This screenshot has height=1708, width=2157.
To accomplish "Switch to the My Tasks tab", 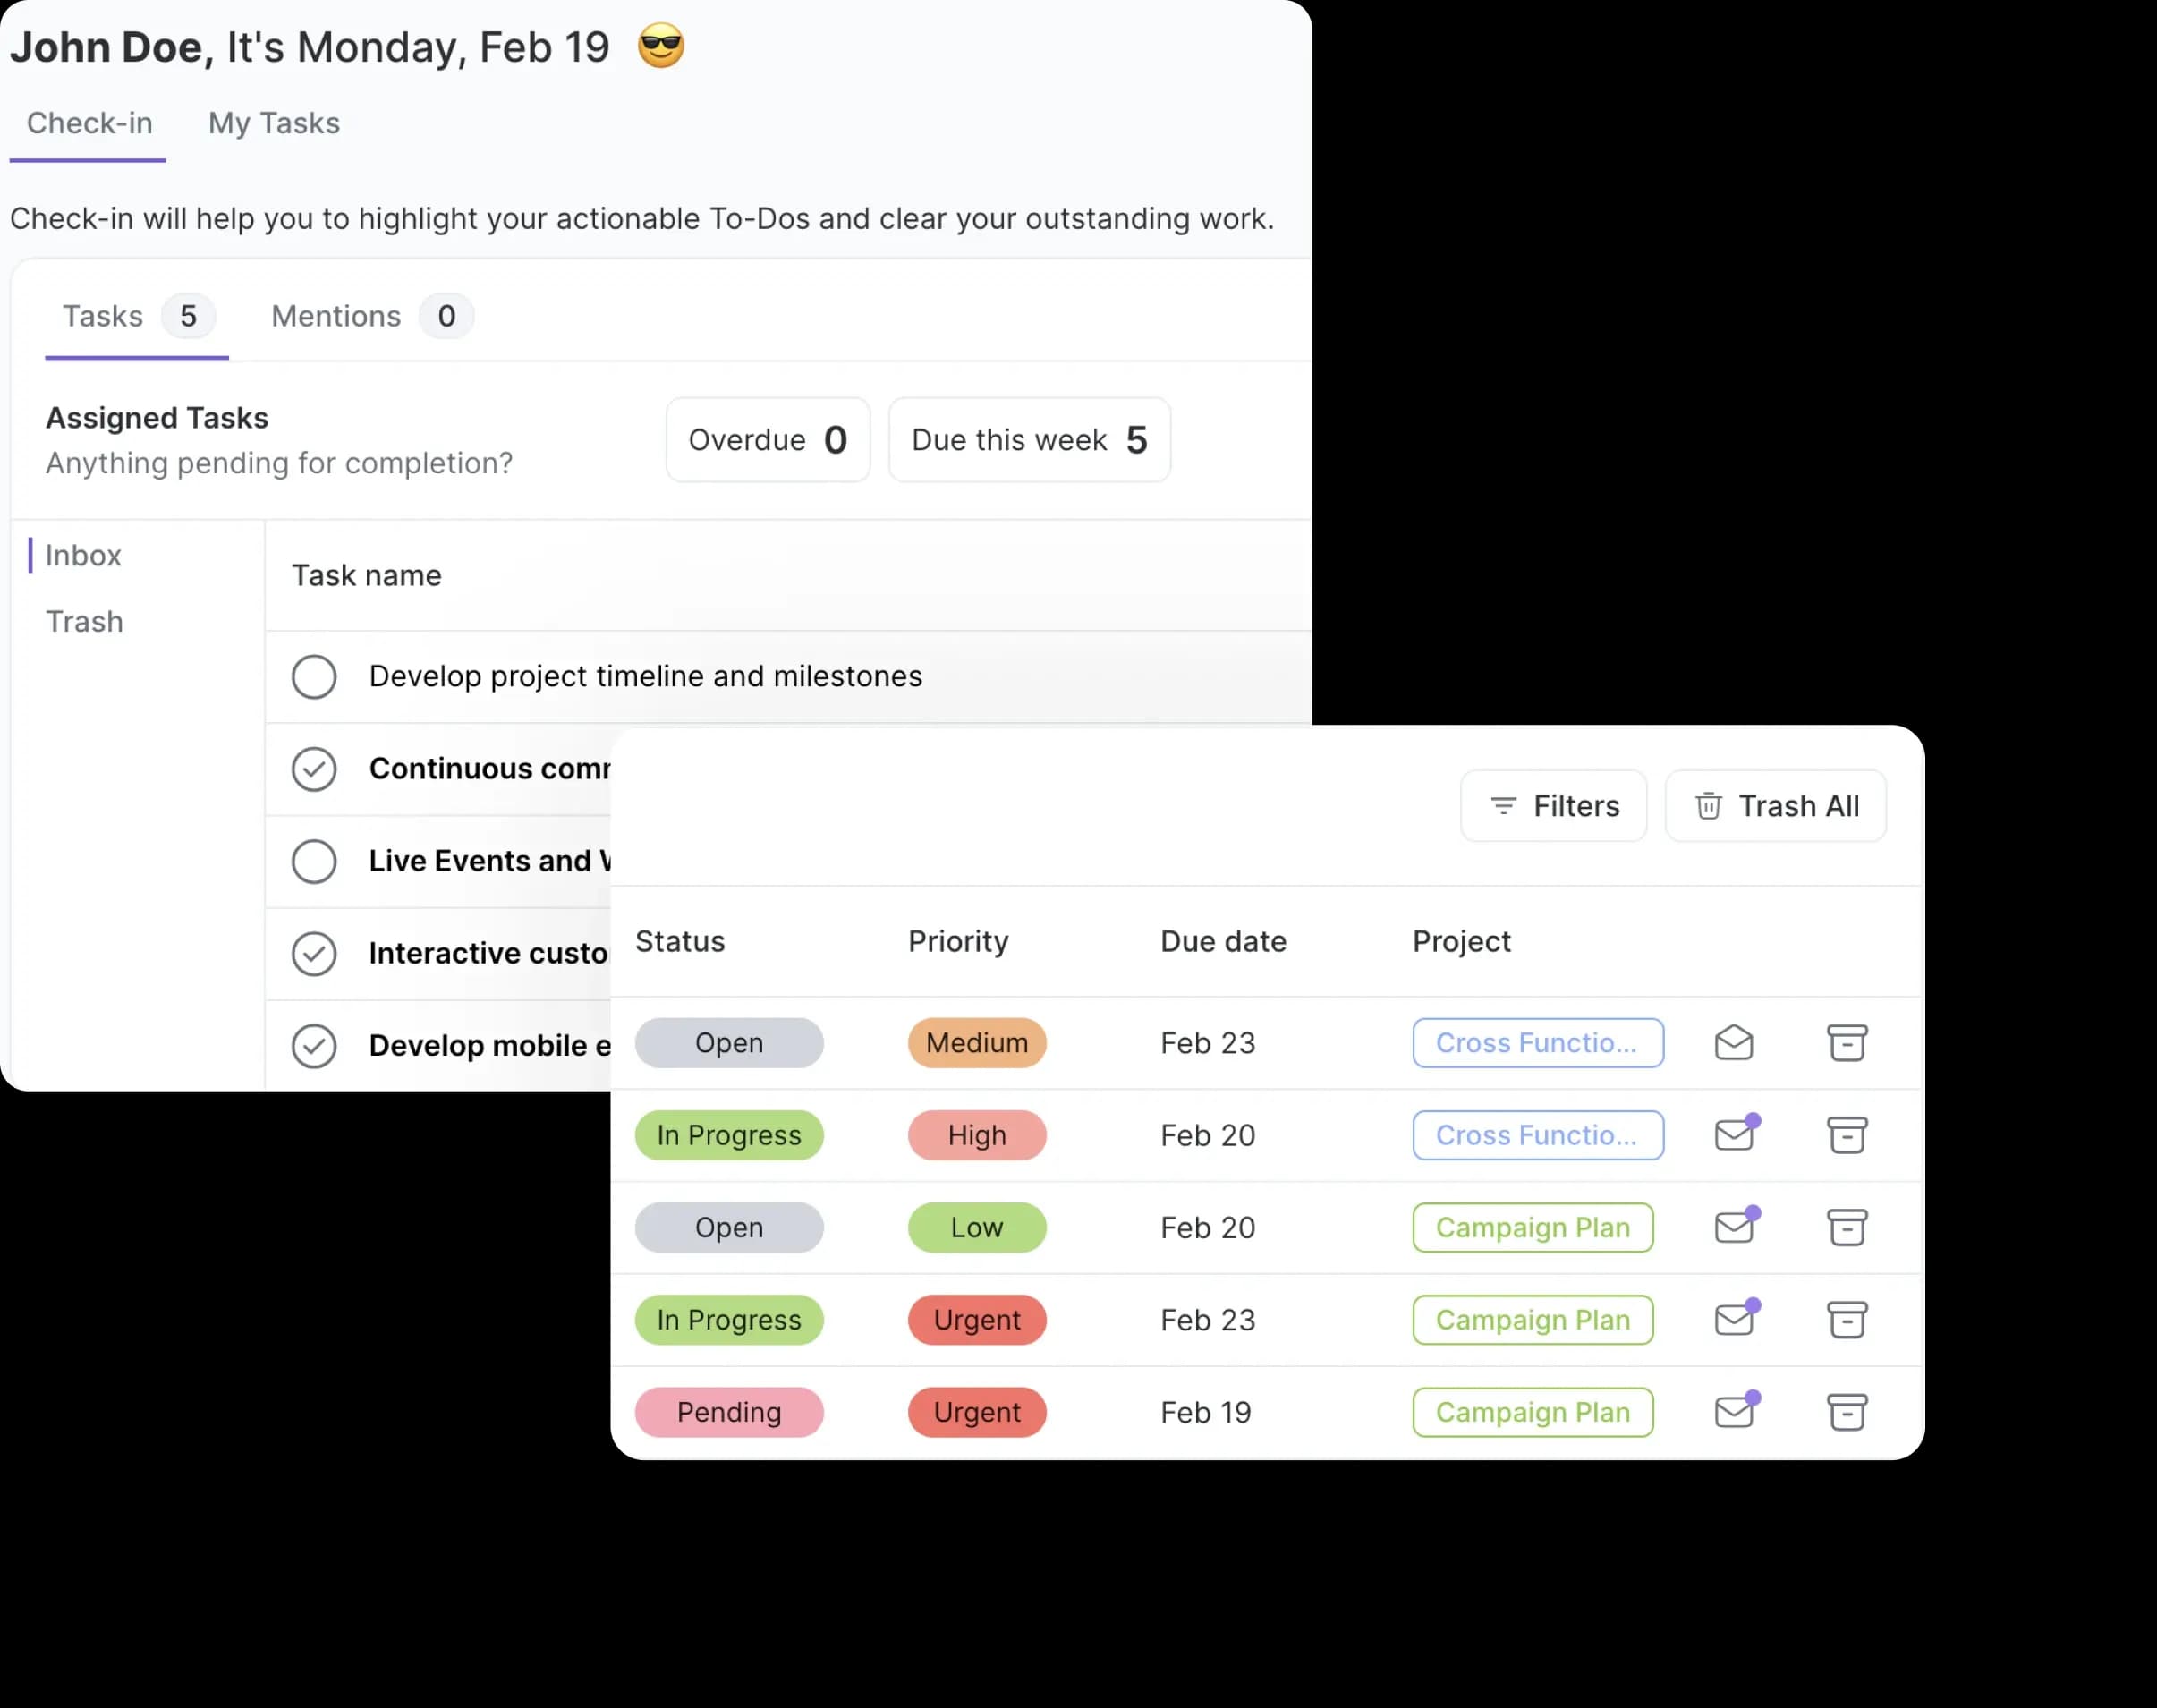I will click(273, 123).
